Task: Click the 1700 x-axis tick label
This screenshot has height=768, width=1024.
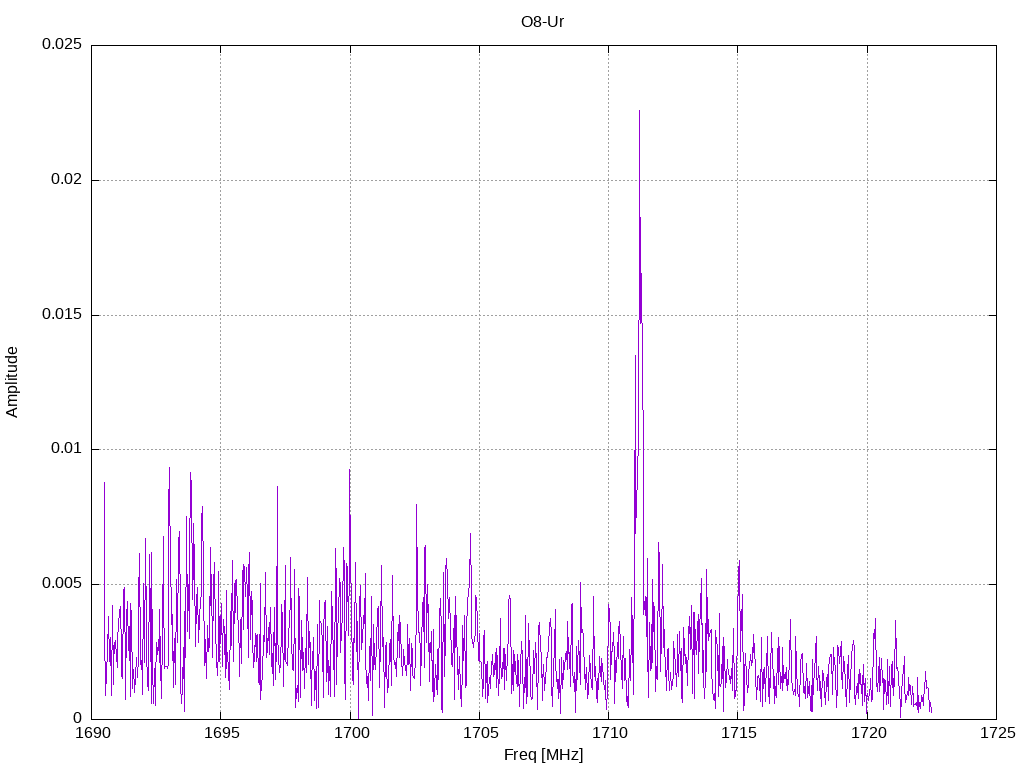Action: point(351,733)
